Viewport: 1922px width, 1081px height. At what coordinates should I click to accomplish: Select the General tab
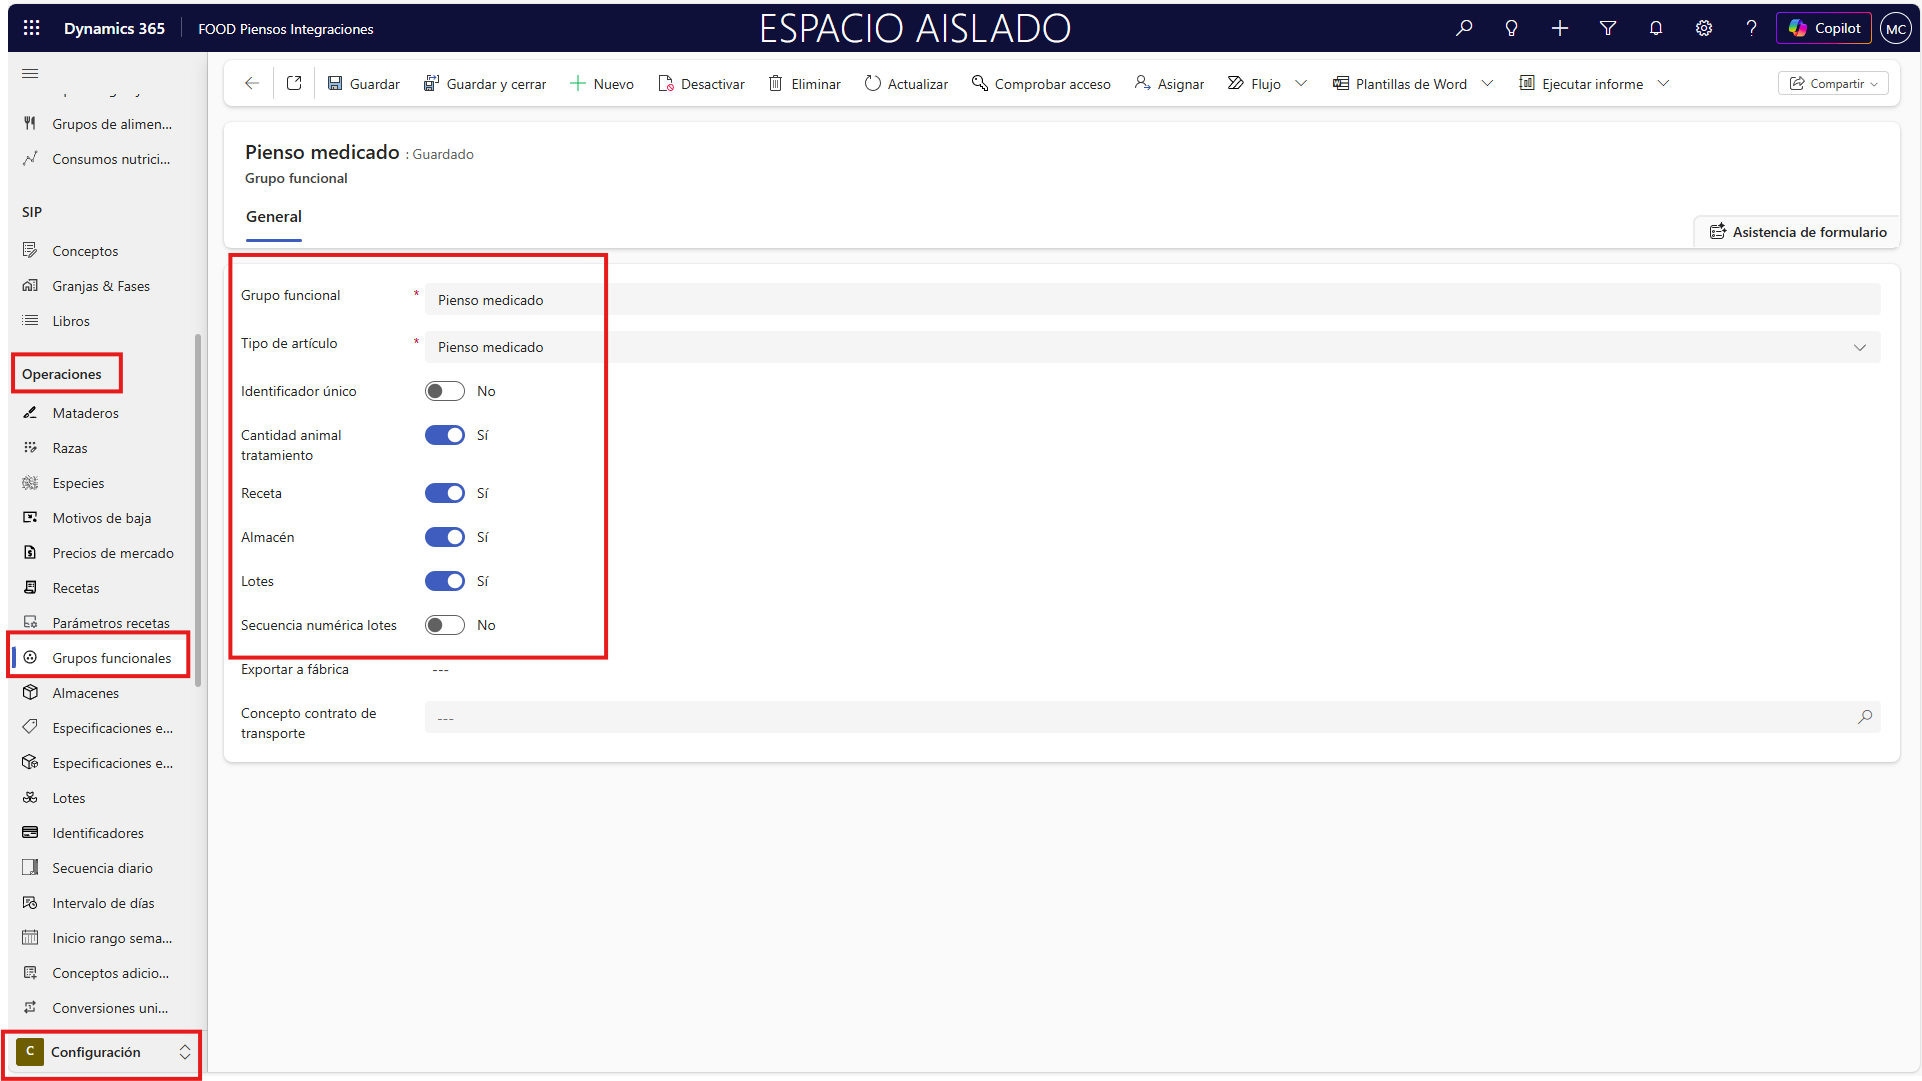coord(273,217)
